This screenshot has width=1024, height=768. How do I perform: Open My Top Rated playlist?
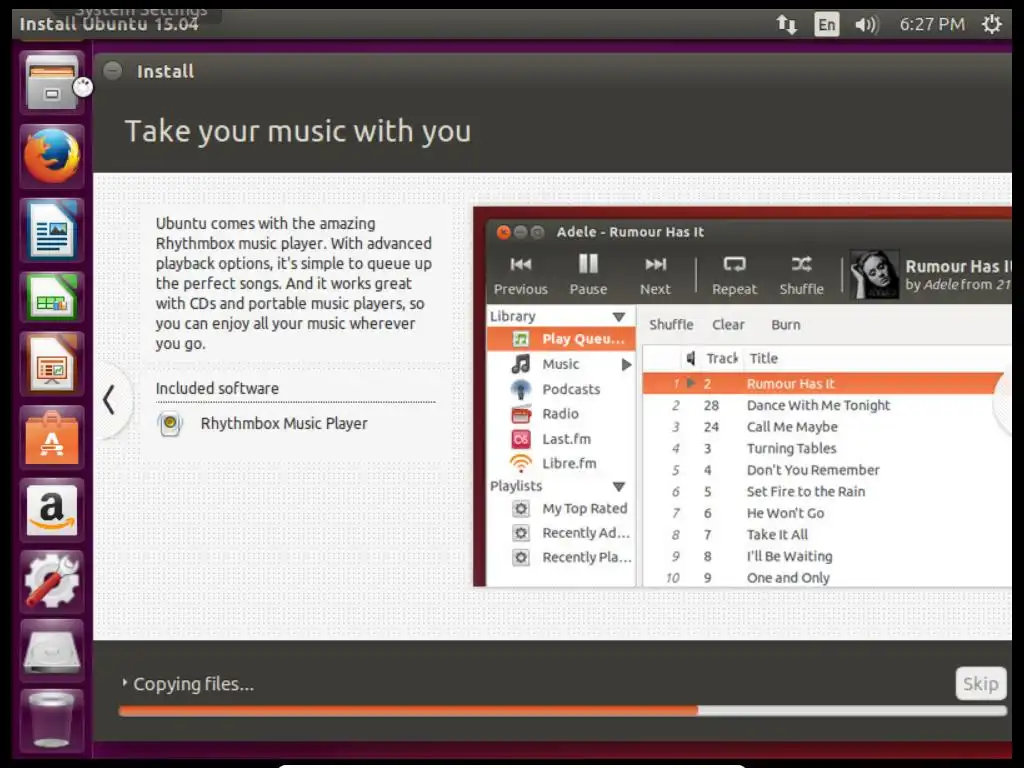[x=561, y=509]
